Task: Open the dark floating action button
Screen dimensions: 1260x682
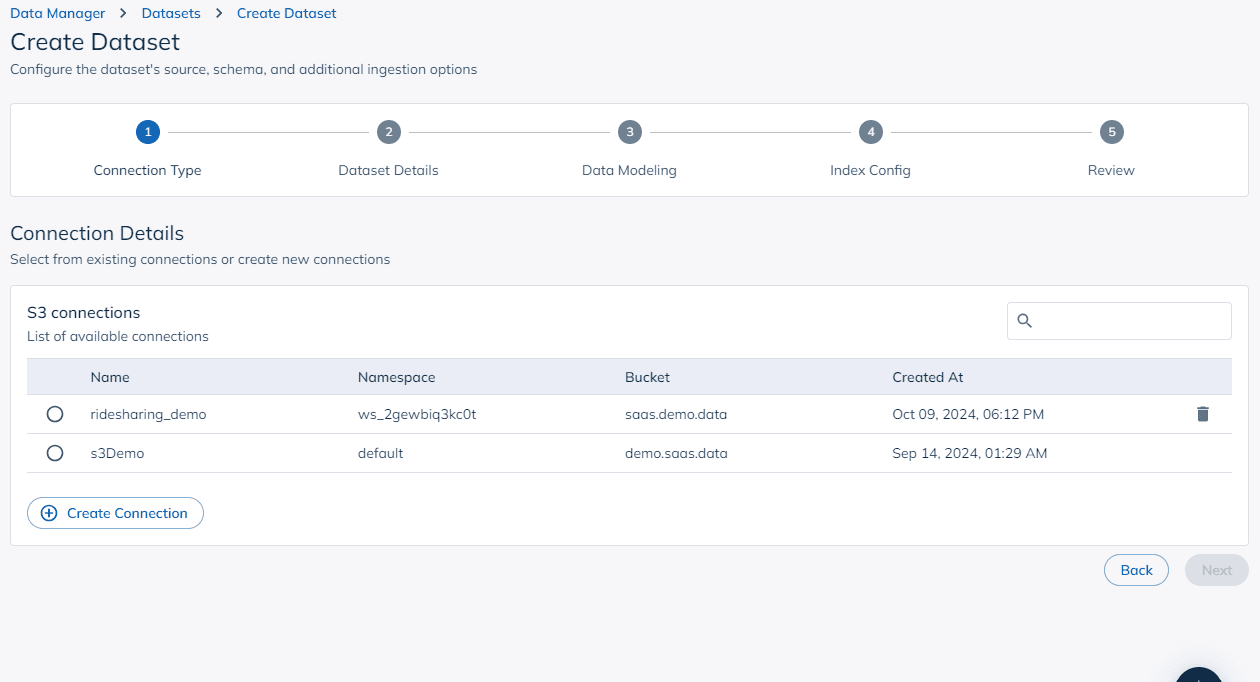Action: coord(1199,678)
